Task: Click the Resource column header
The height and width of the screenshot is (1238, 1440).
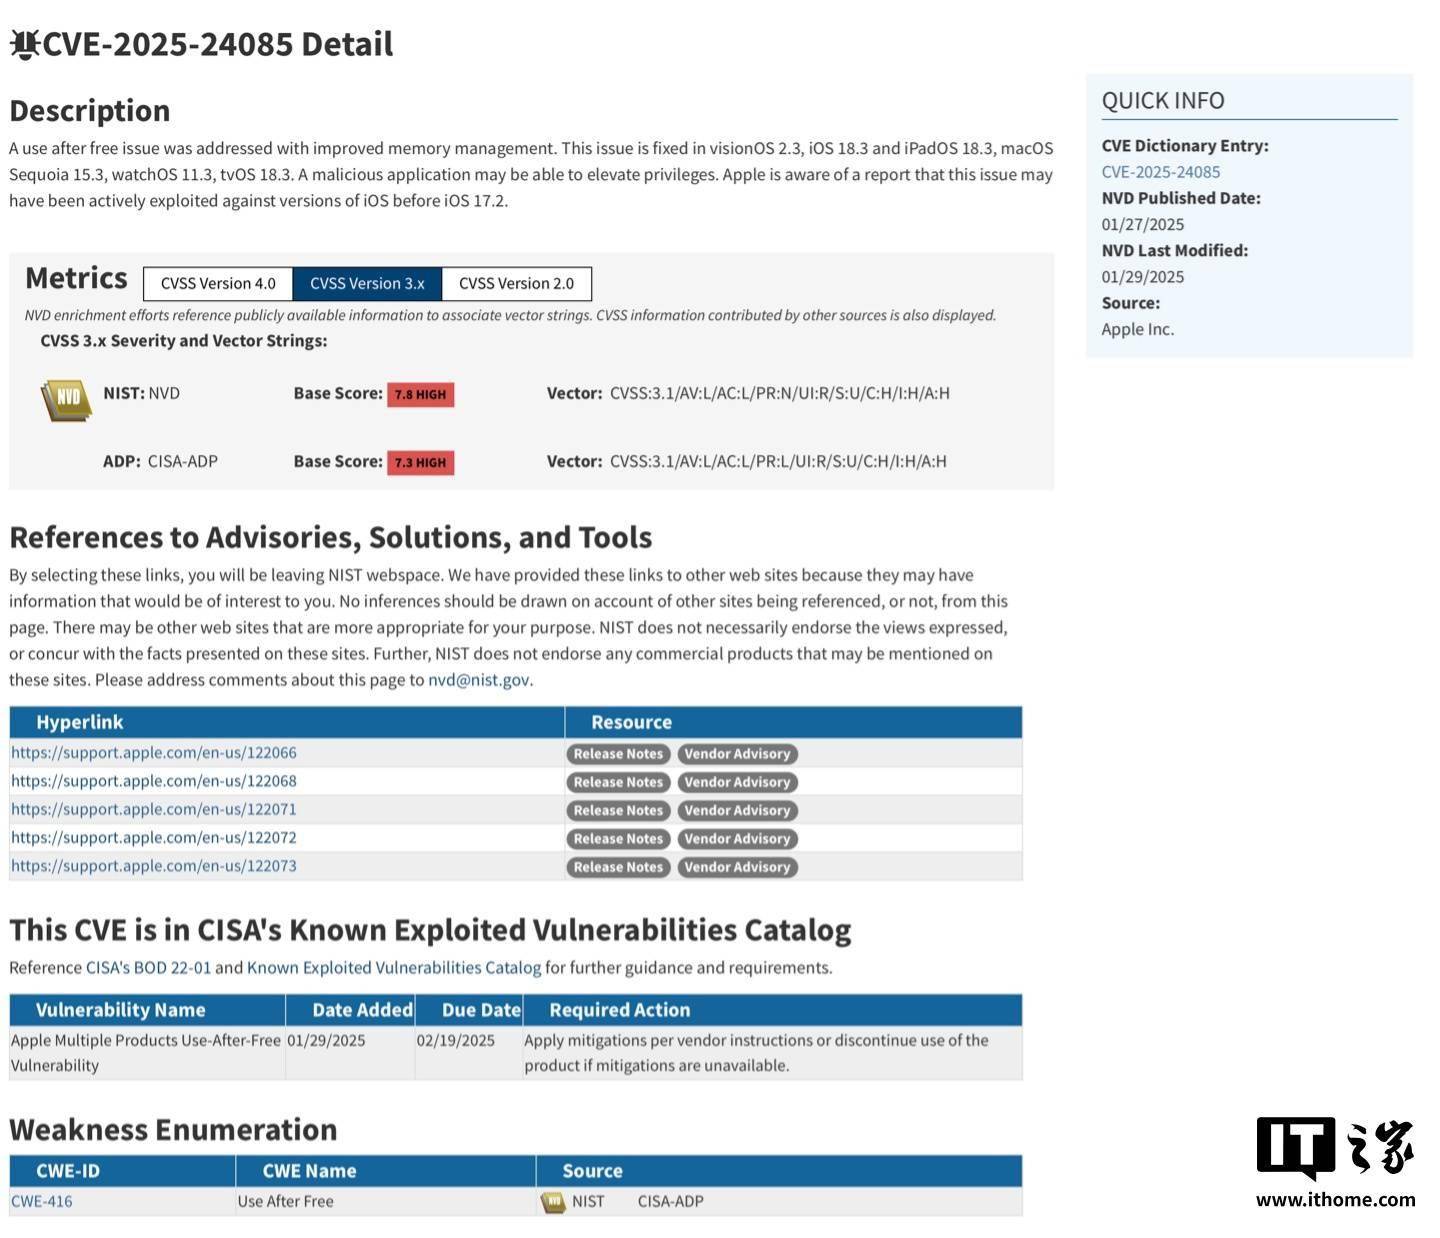Action: click(x=794, y=722)
